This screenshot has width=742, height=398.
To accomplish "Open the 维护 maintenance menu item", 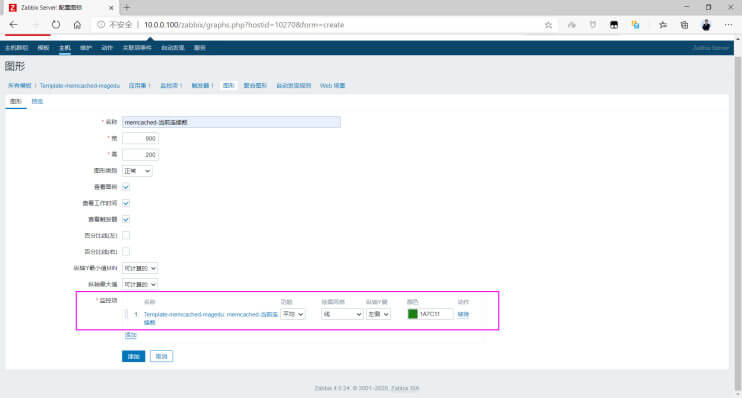I will coord(86,48).
